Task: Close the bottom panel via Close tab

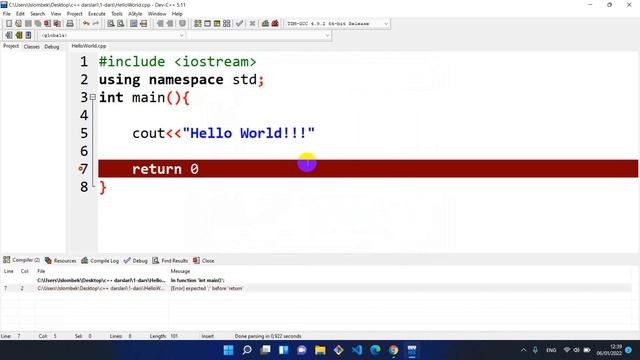Action: 204,260
